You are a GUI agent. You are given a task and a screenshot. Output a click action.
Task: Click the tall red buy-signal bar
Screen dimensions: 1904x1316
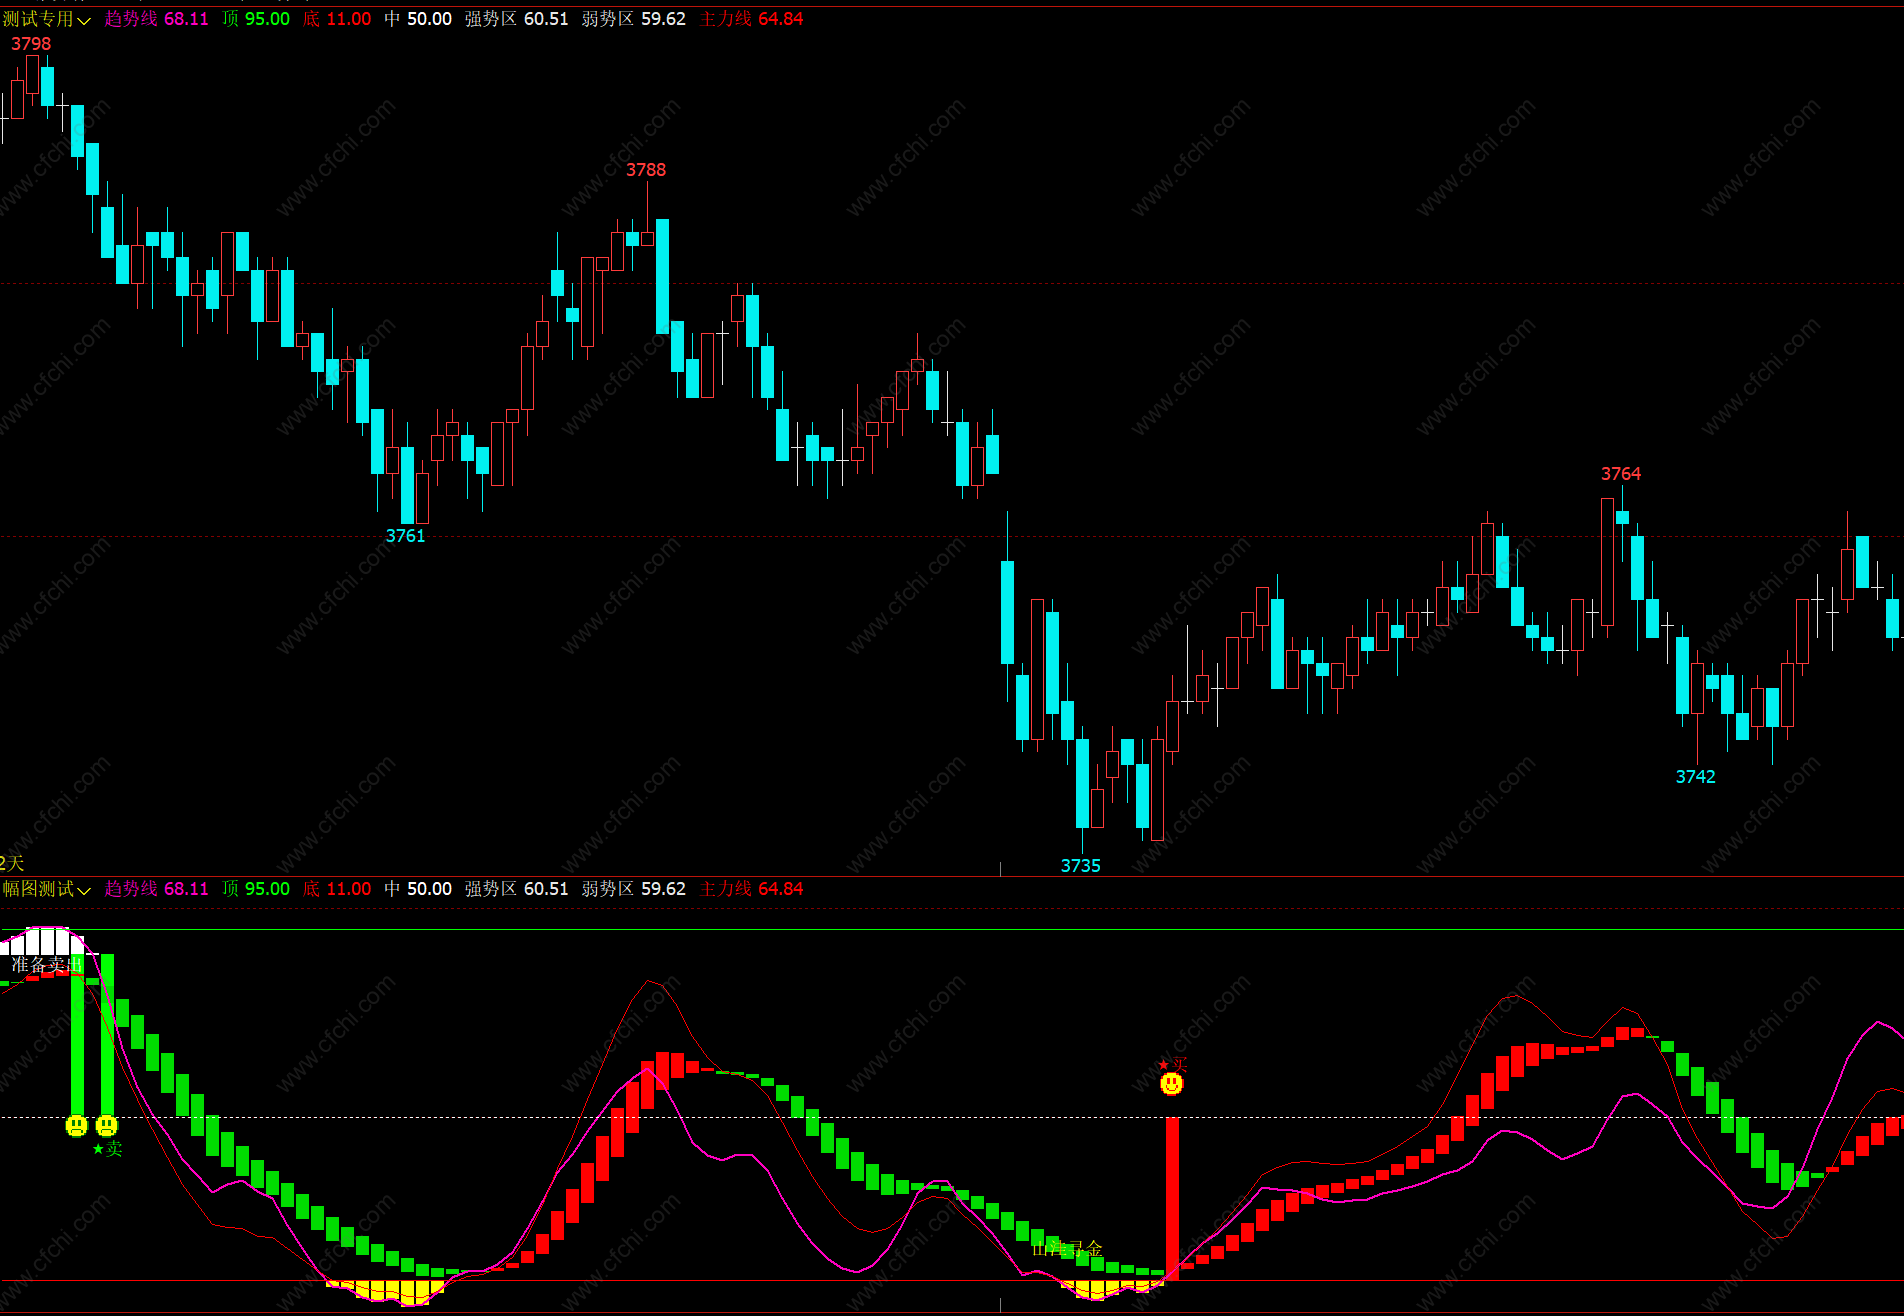1172,1198
